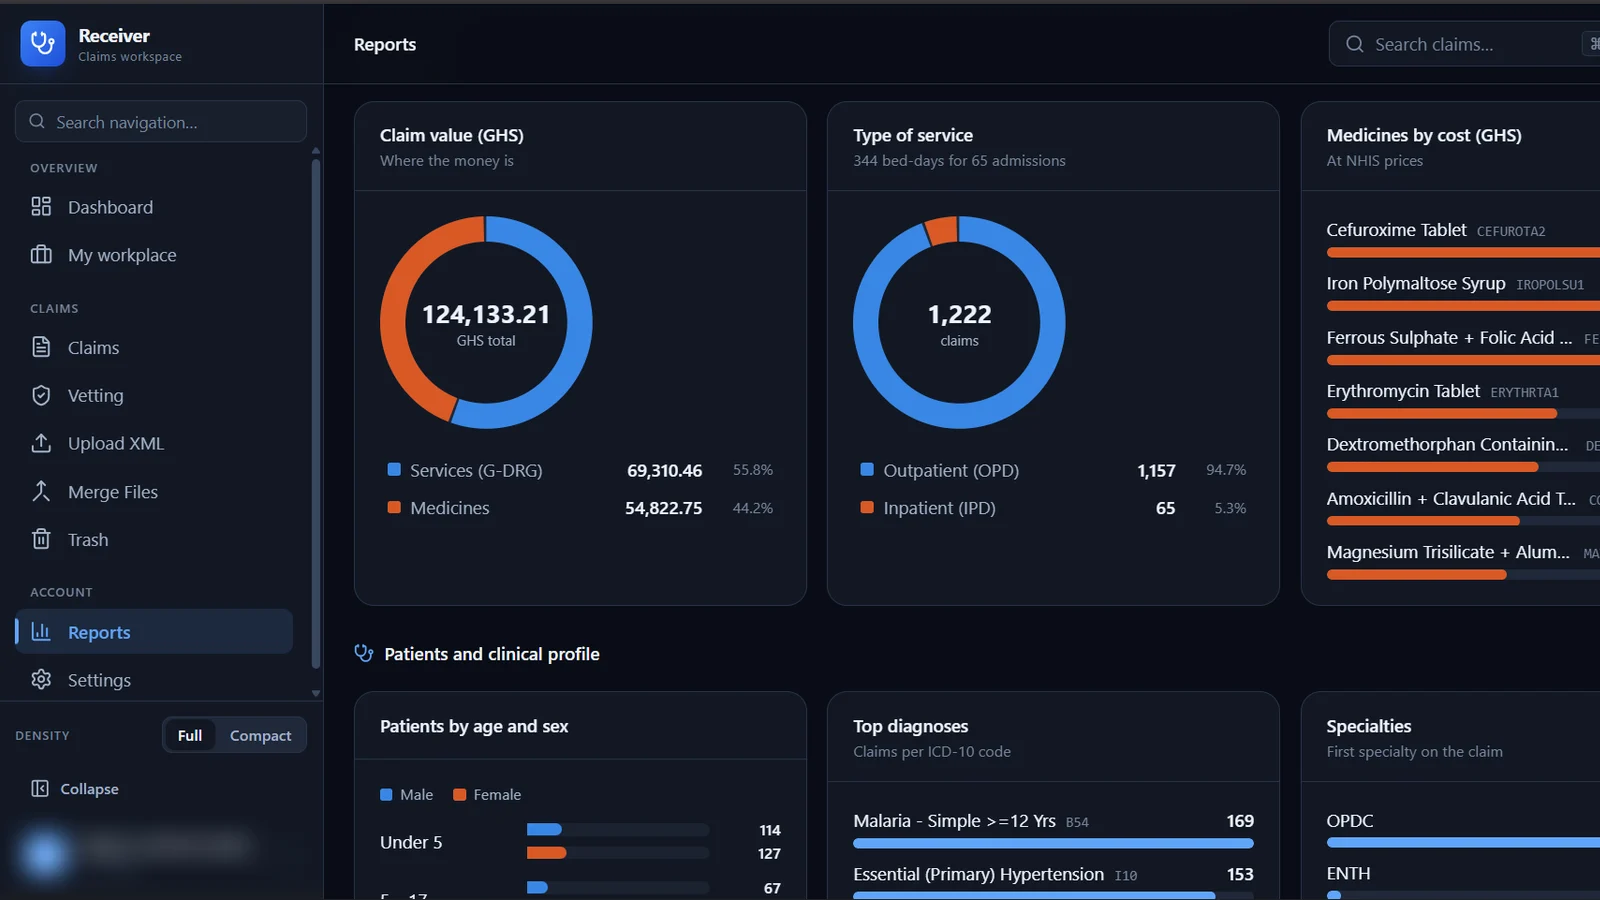
Task: Click the Reports bar chart icon
Action: (41, 632)
